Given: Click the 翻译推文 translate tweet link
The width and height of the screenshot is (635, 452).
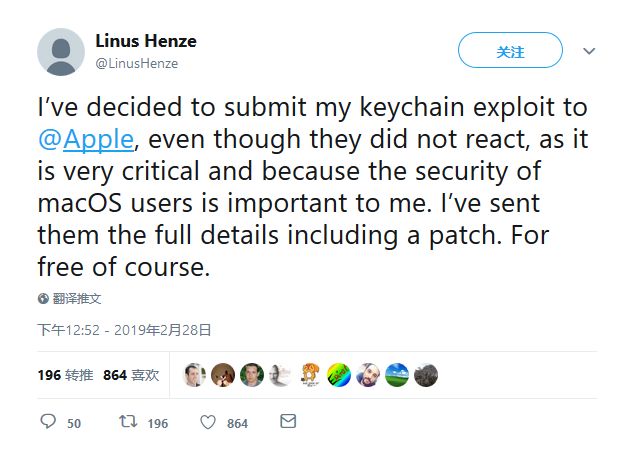Looking at the screenshot, I should tap(77, 298).
